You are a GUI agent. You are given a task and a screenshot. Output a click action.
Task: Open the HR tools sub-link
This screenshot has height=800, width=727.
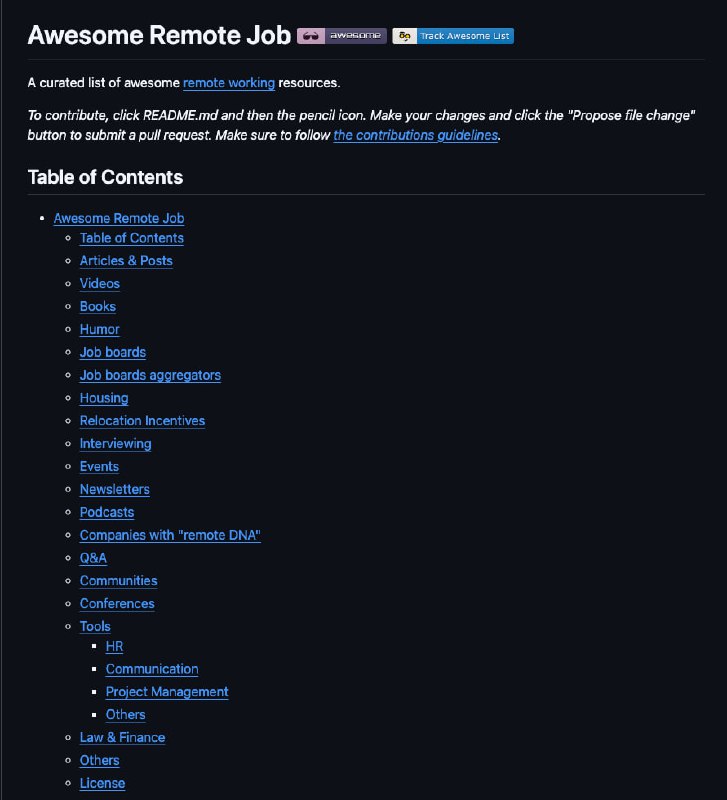[115, 647]
